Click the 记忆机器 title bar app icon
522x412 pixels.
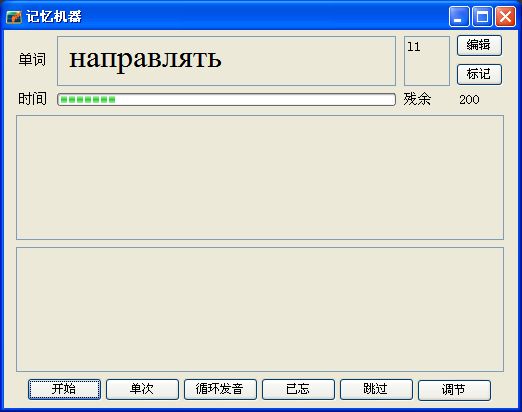tap(14, 17)
